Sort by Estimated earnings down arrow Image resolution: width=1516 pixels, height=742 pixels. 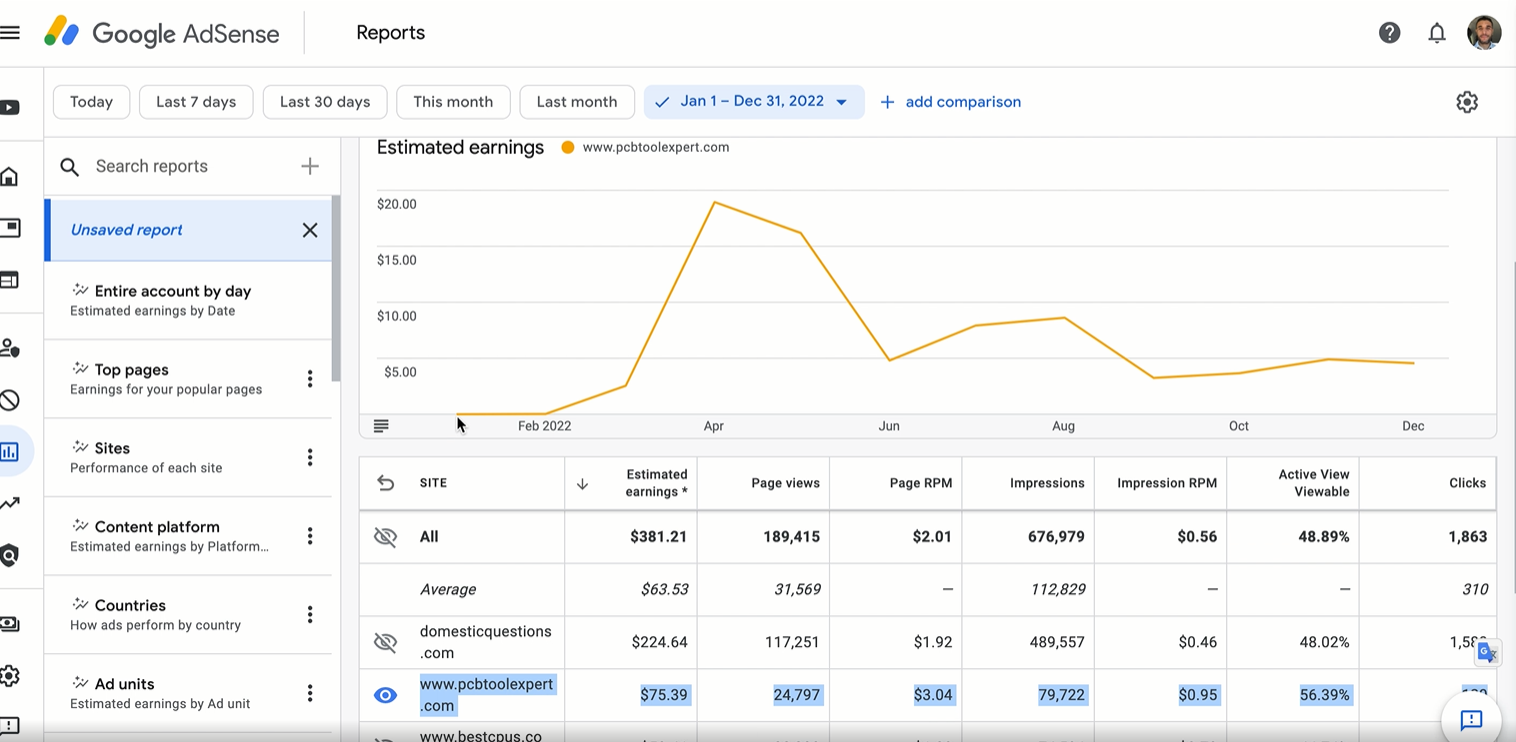pos(582,484)
